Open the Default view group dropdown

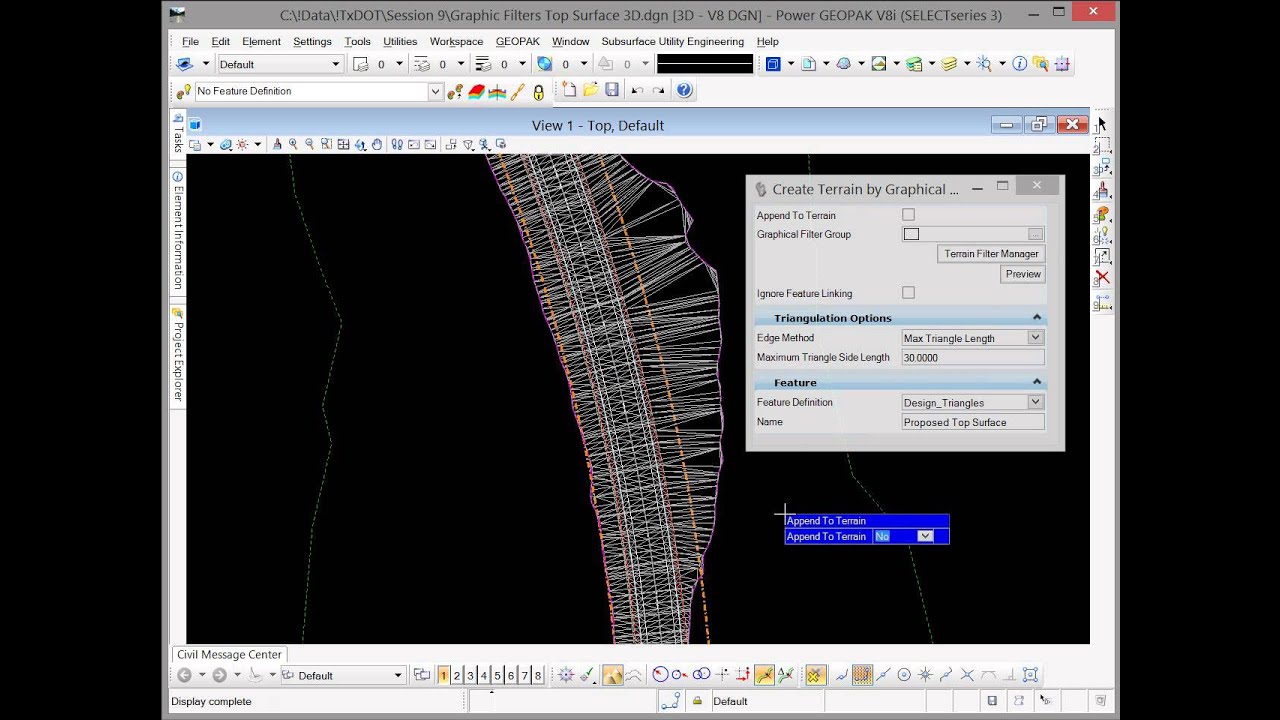pos(343,676)
